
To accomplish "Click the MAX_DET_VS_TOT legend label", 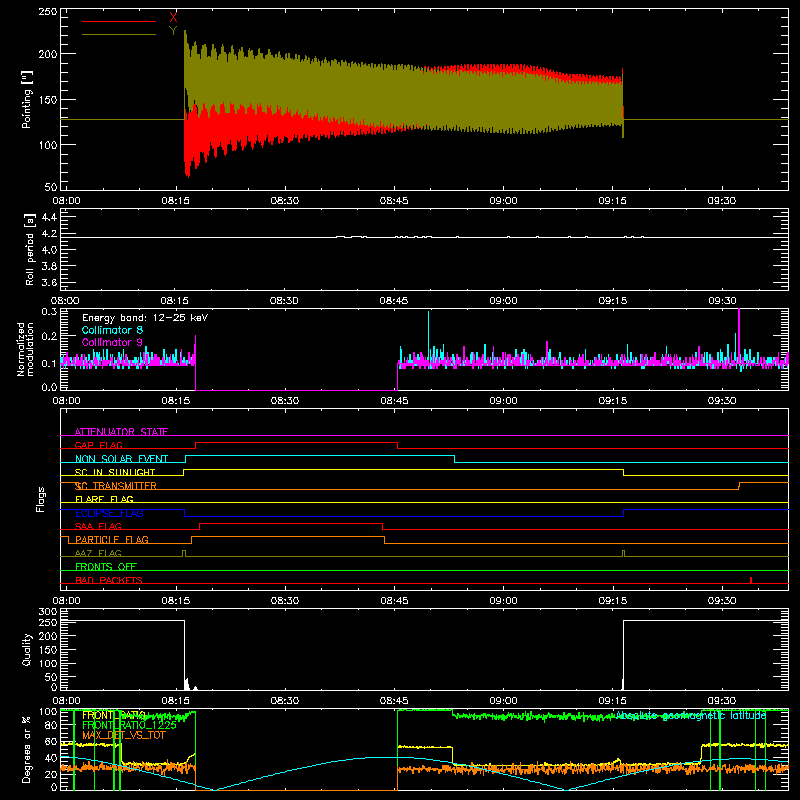I will click(124, 735).
